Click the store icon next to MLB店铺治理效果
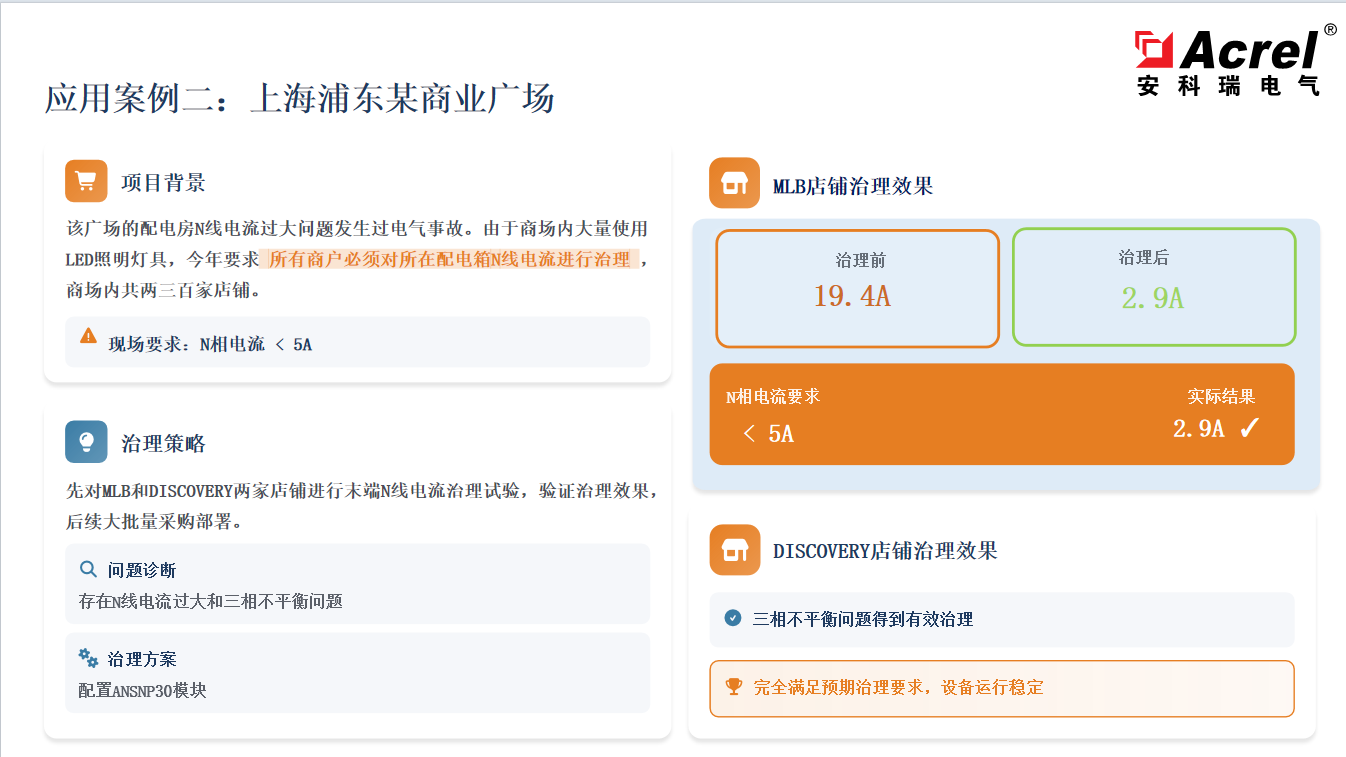1346x757 pixels. tap(734, 184)
